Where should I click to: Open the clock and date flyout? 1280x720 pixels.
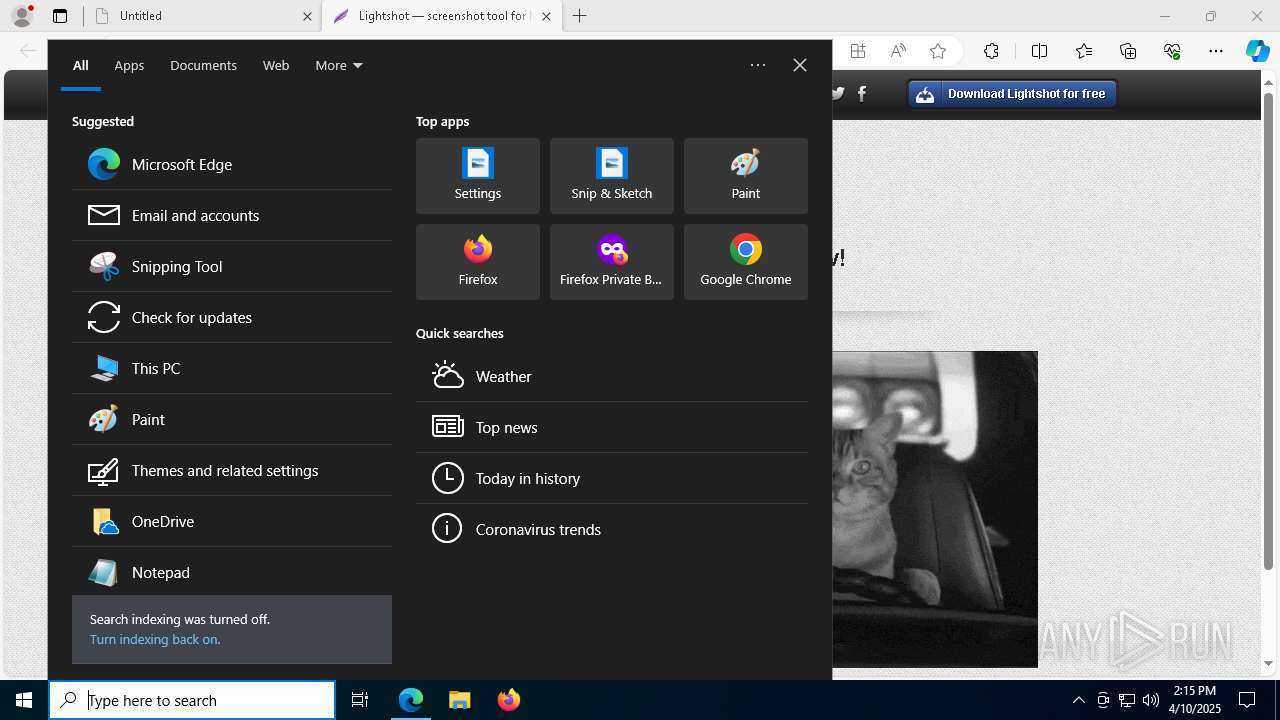1195,700
